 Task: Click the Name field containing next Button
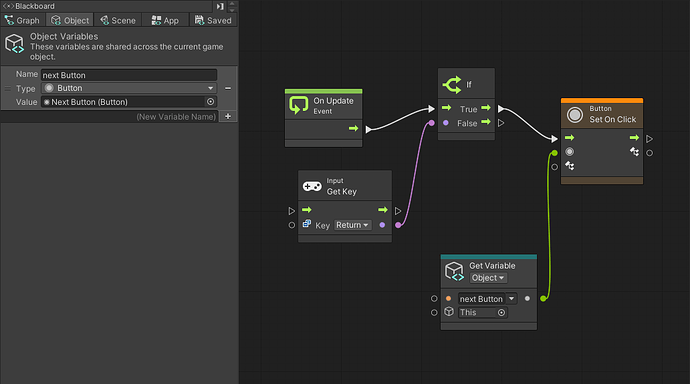tap(129, 75)
